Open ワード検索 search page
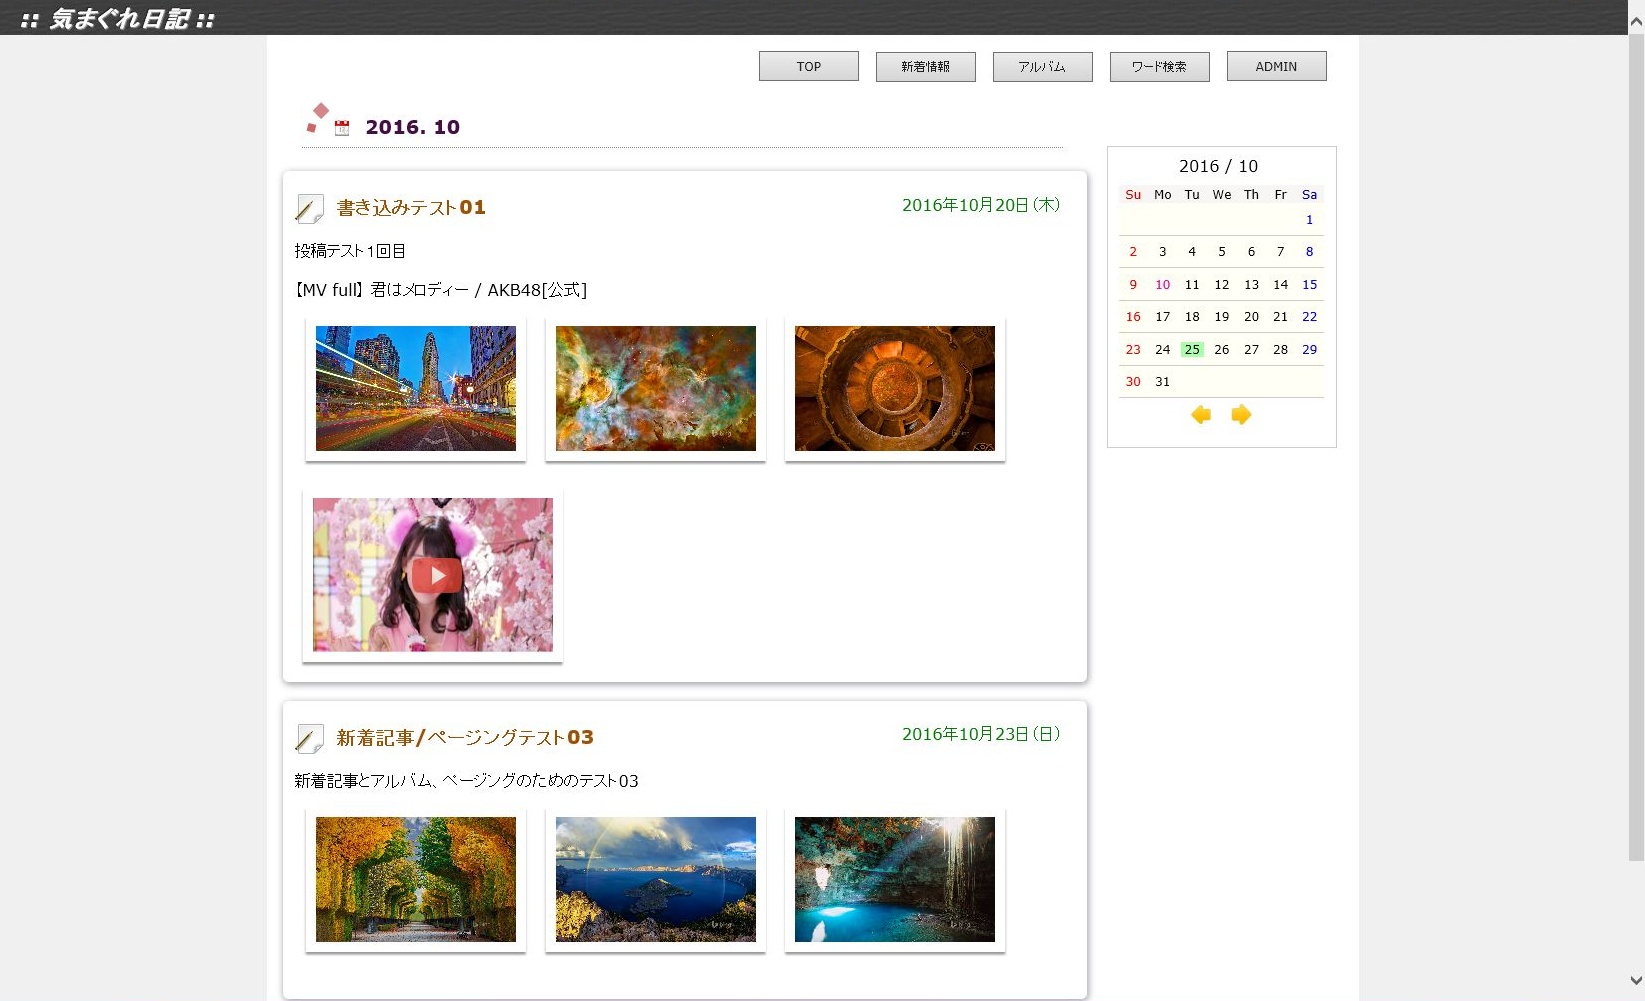This screenshot has width=1645, height=1001. pyautogui.click(x=1159, y=66)
